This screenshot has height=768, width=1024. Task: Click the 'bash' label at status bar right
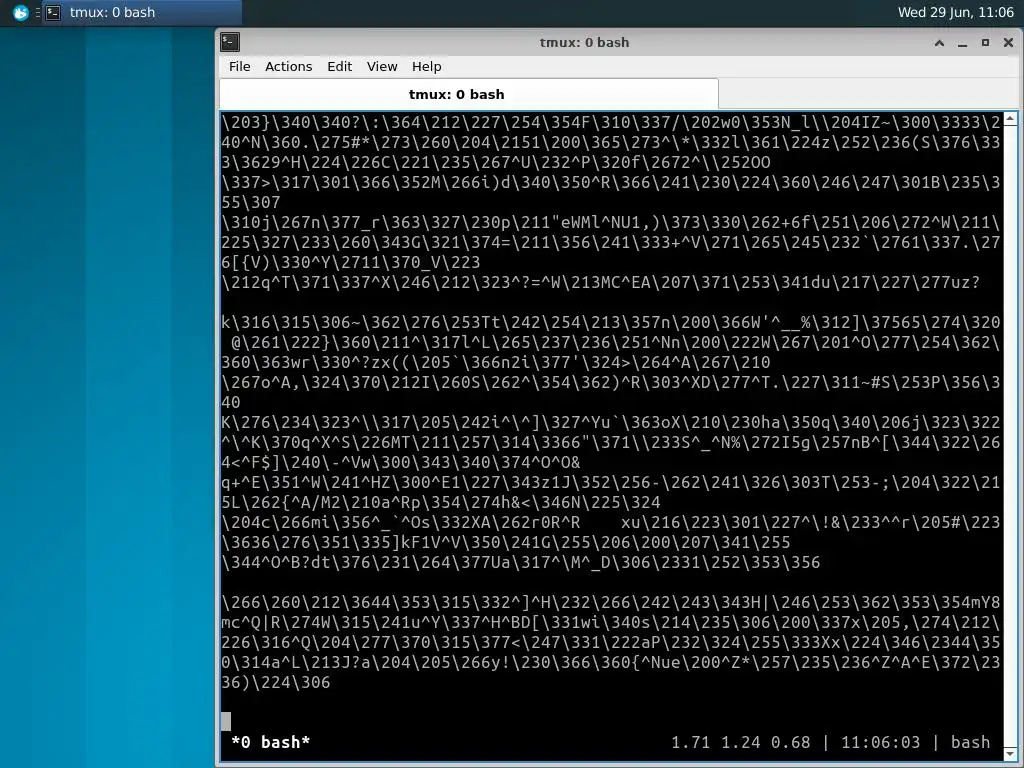coord(970,742)
